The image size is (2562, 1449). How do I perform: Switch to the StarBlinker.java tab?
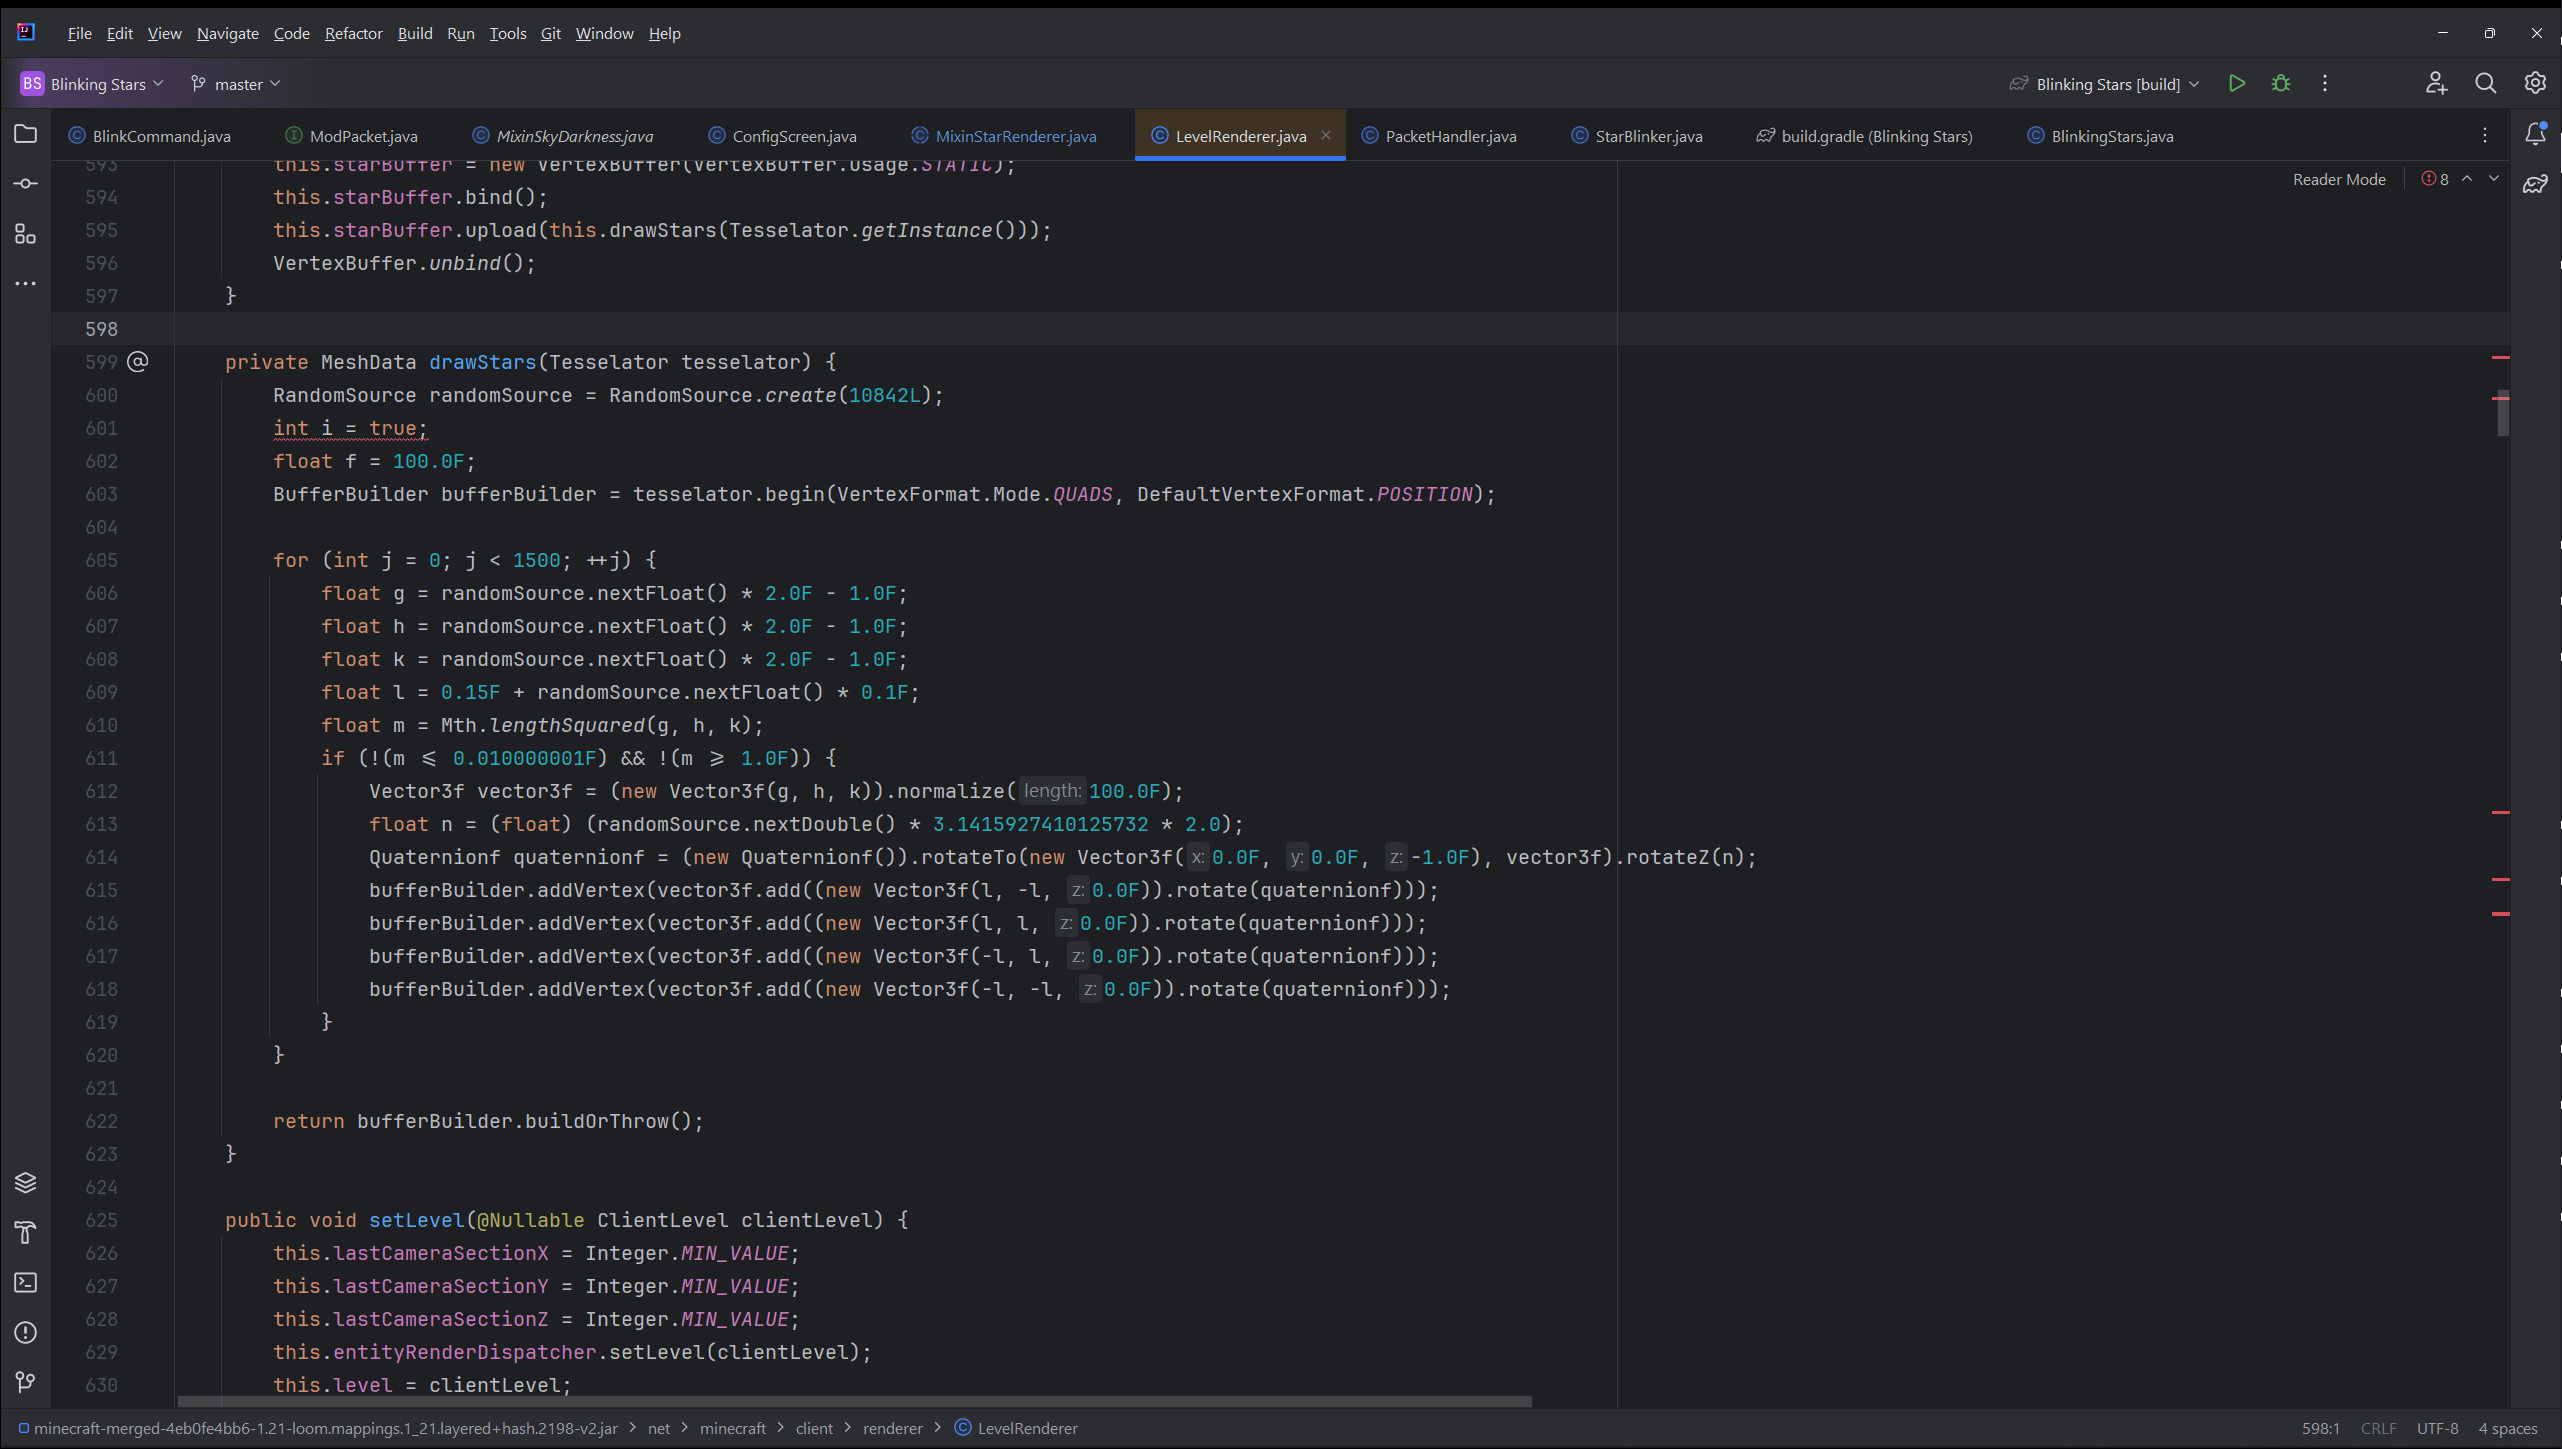point(1647,136)
